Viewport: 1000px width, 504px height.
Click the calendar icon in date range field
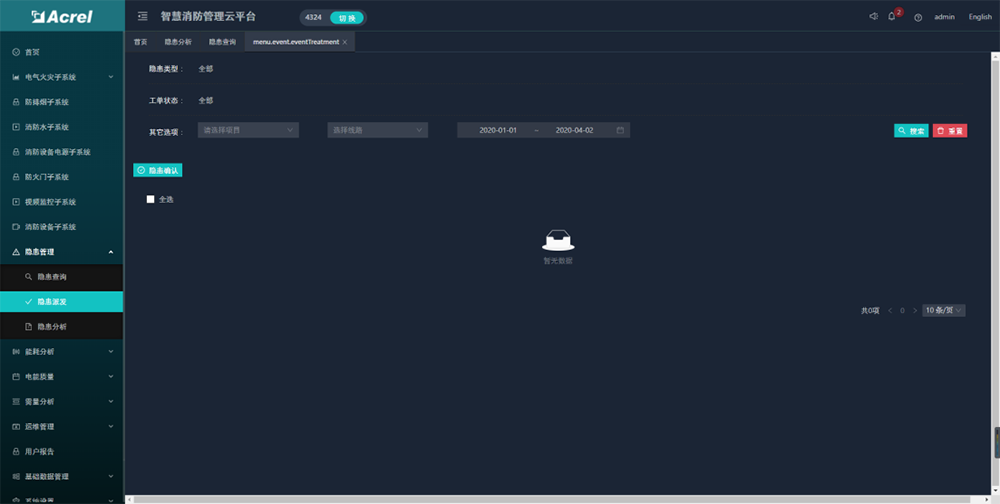pyautogui.click(x=620, y=130)
